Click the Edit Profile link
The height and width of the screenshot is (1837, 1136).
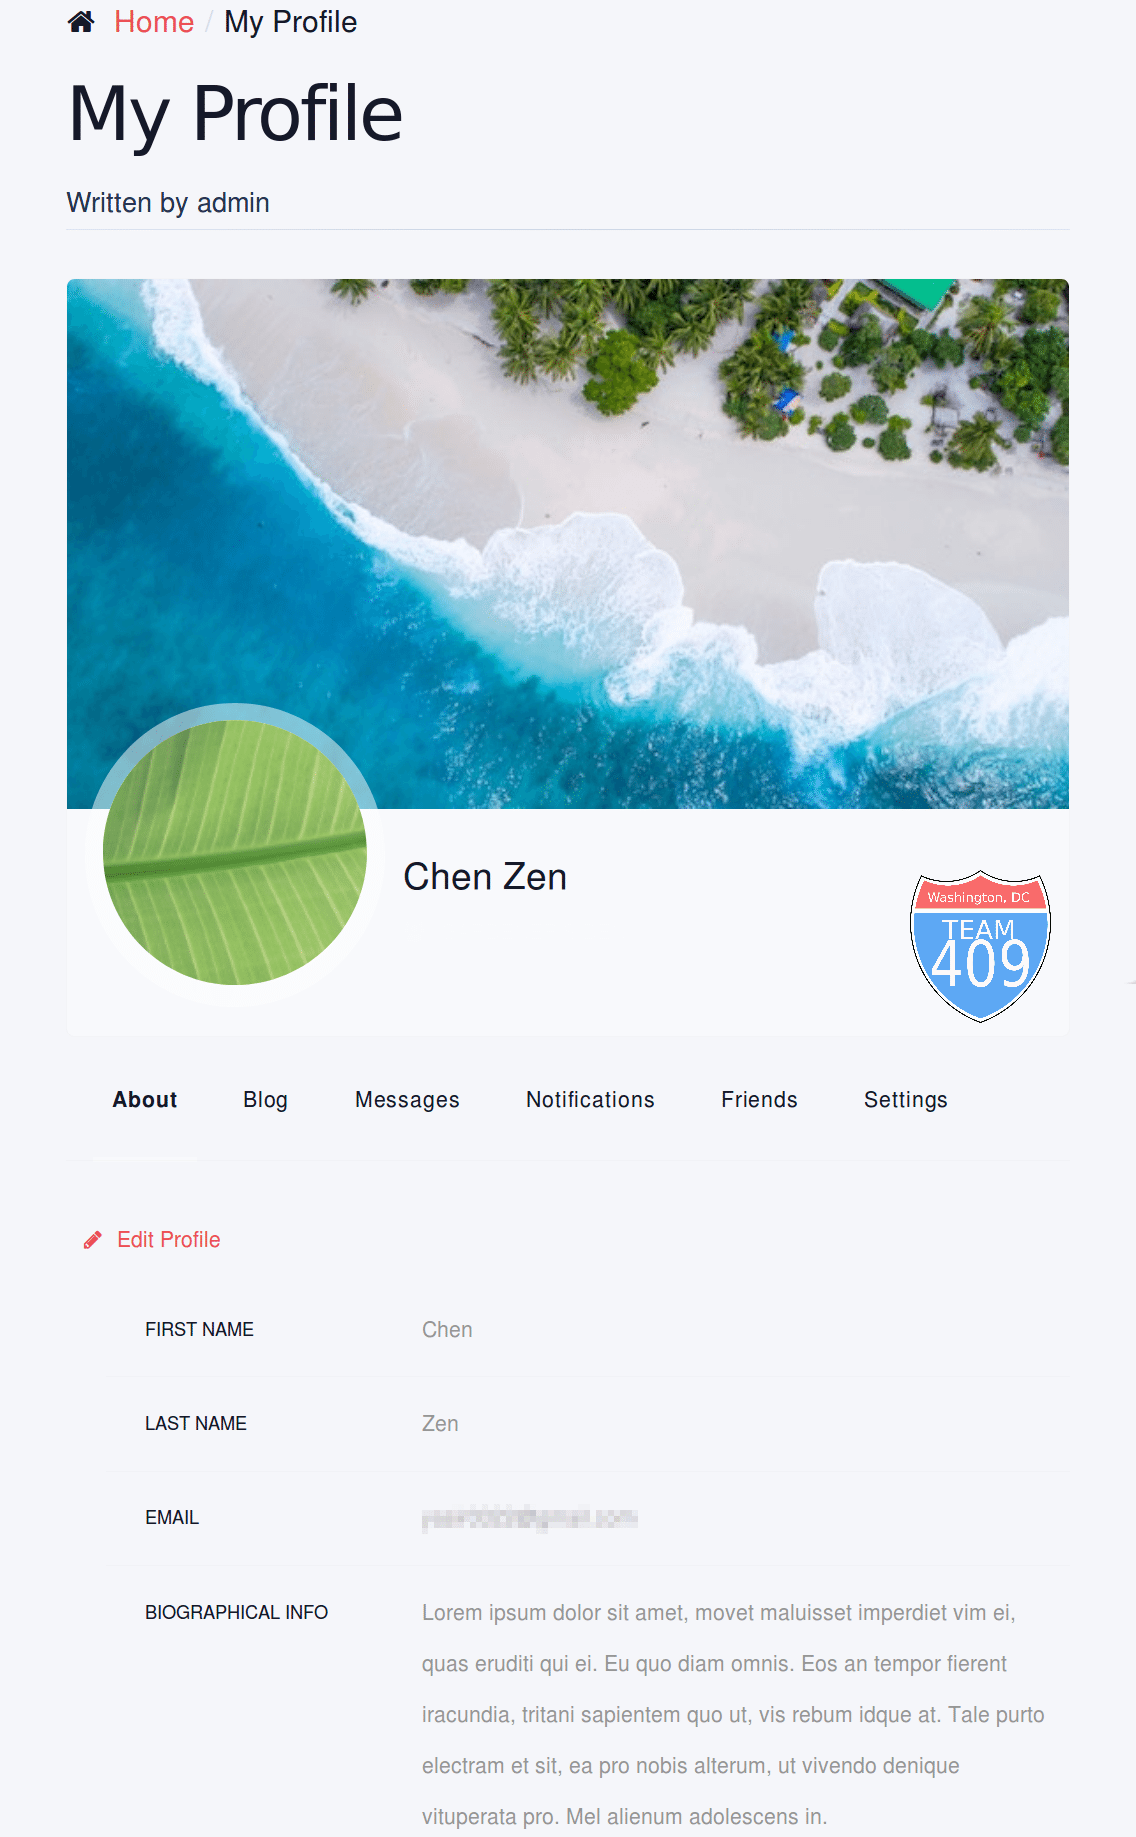(169, 1240)
